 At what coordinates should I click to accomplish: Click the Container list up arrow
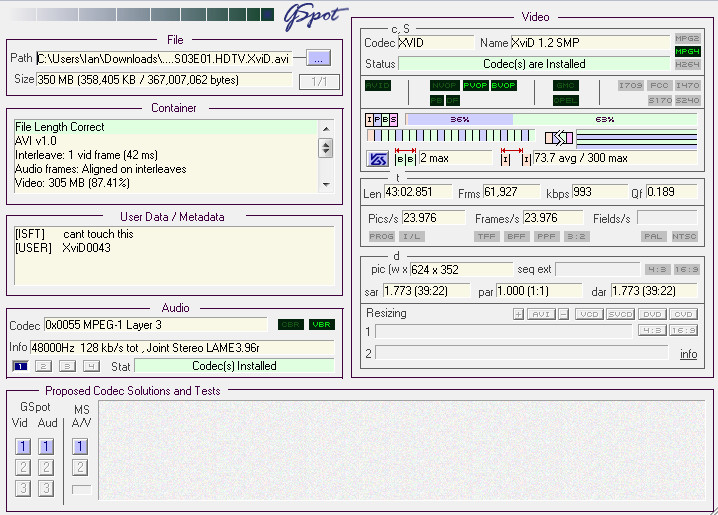pos(326,130)
